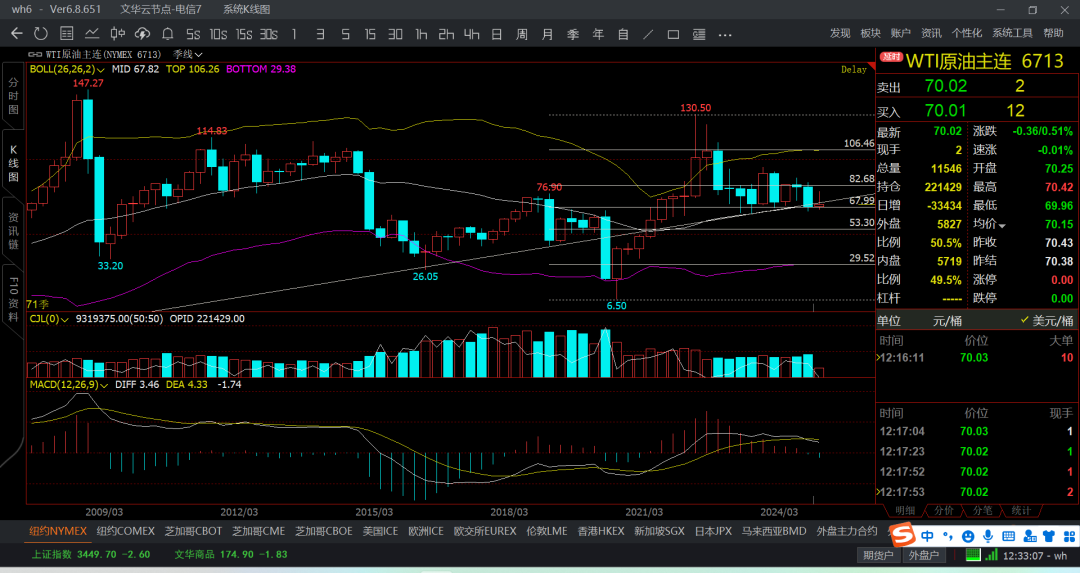Select the 芝加哥CBOT exchange tab
The image size is (1080, 573).
(194, 531)
